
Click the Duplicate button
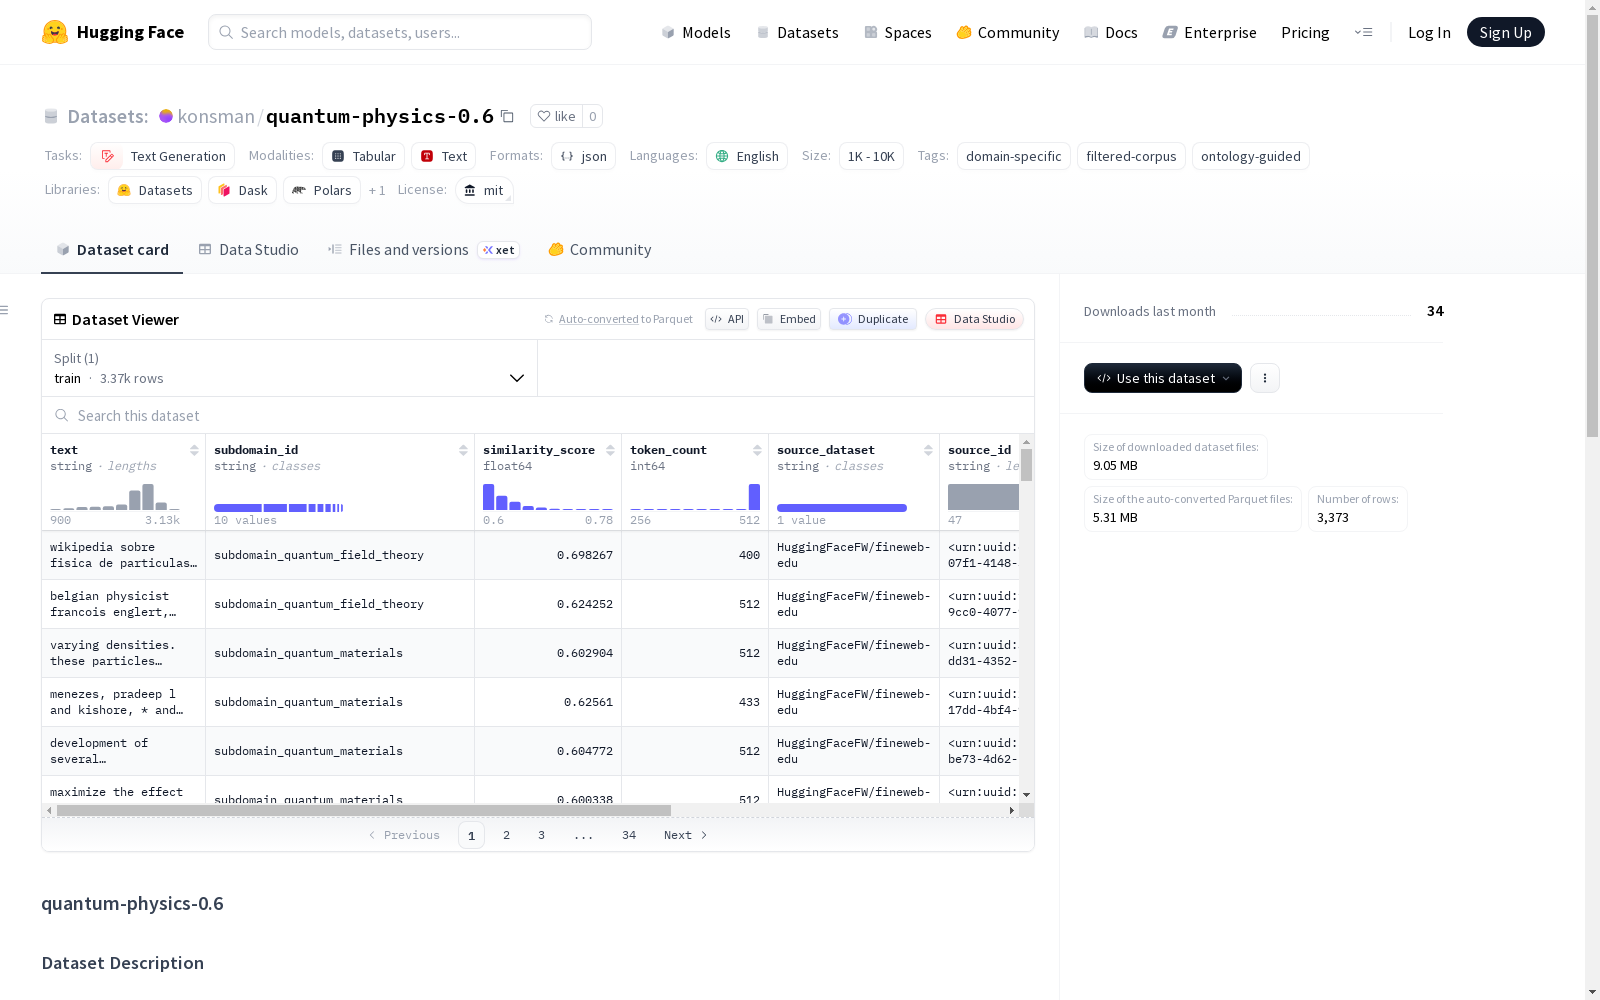coord(873,319)
